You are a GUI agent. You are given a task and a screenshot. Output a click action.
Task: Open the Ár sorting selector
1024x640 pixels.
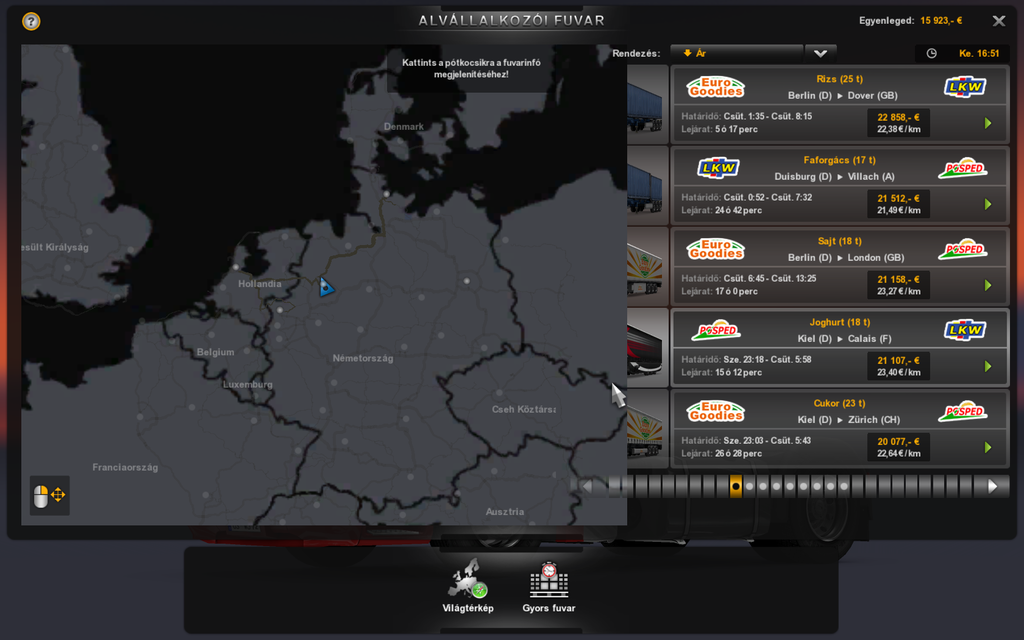737,52
